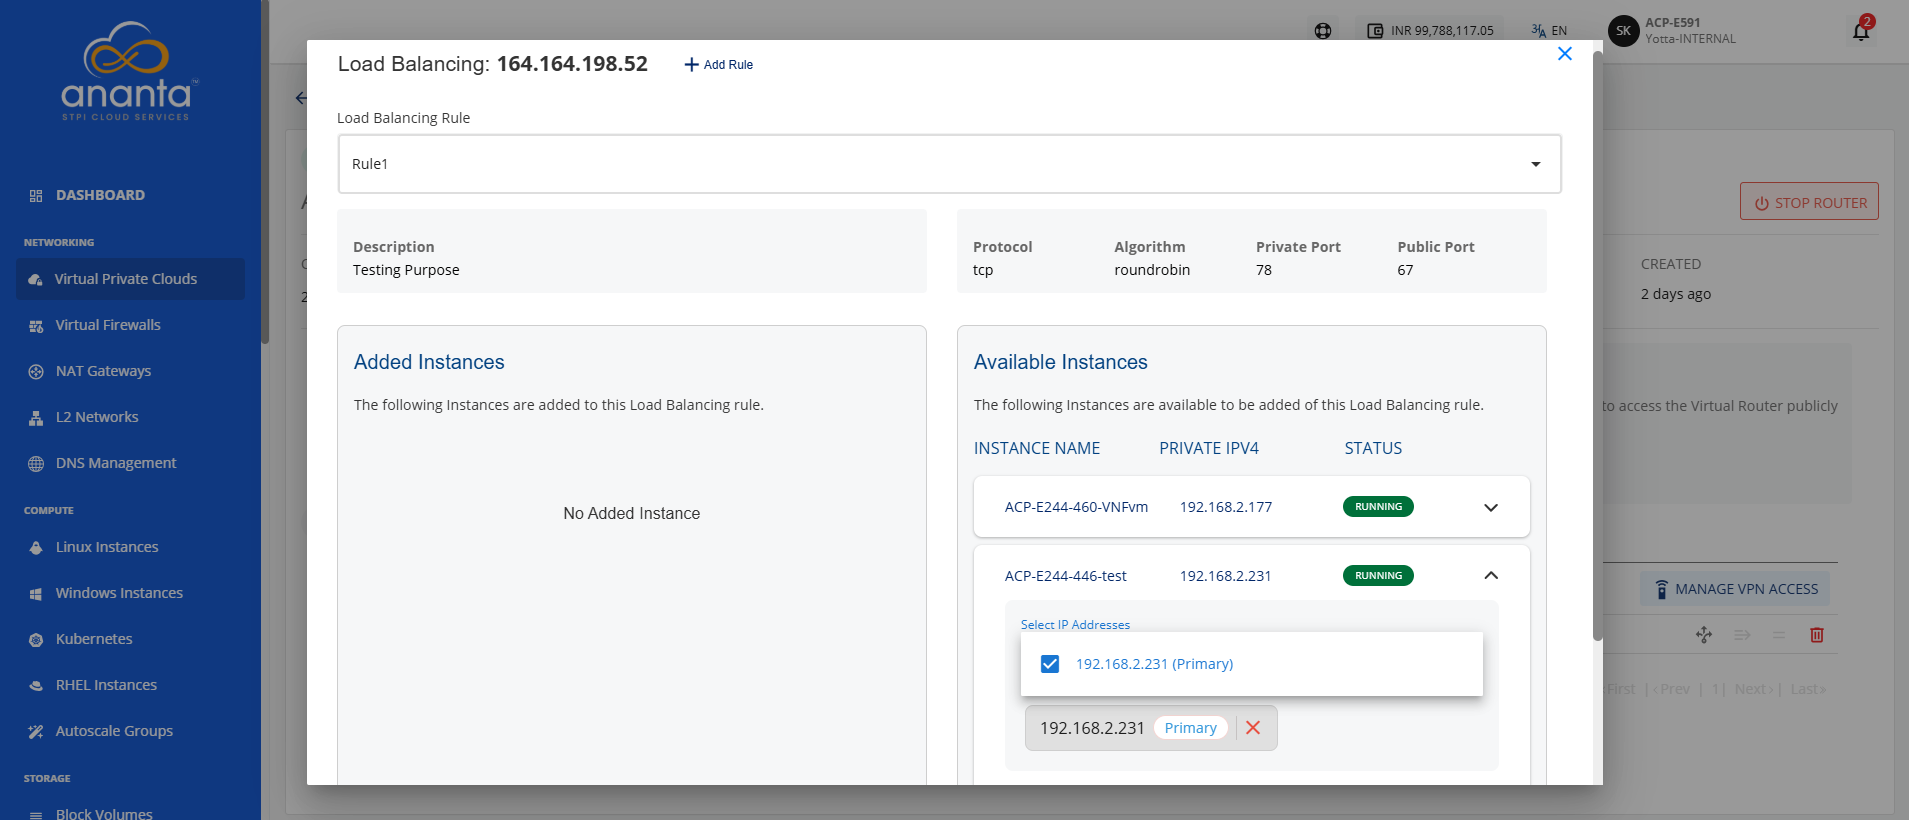The height and width of the screenshot is (820, 1909).
Task: Open the support help icon in the top bar
Action: (1323, 31)
